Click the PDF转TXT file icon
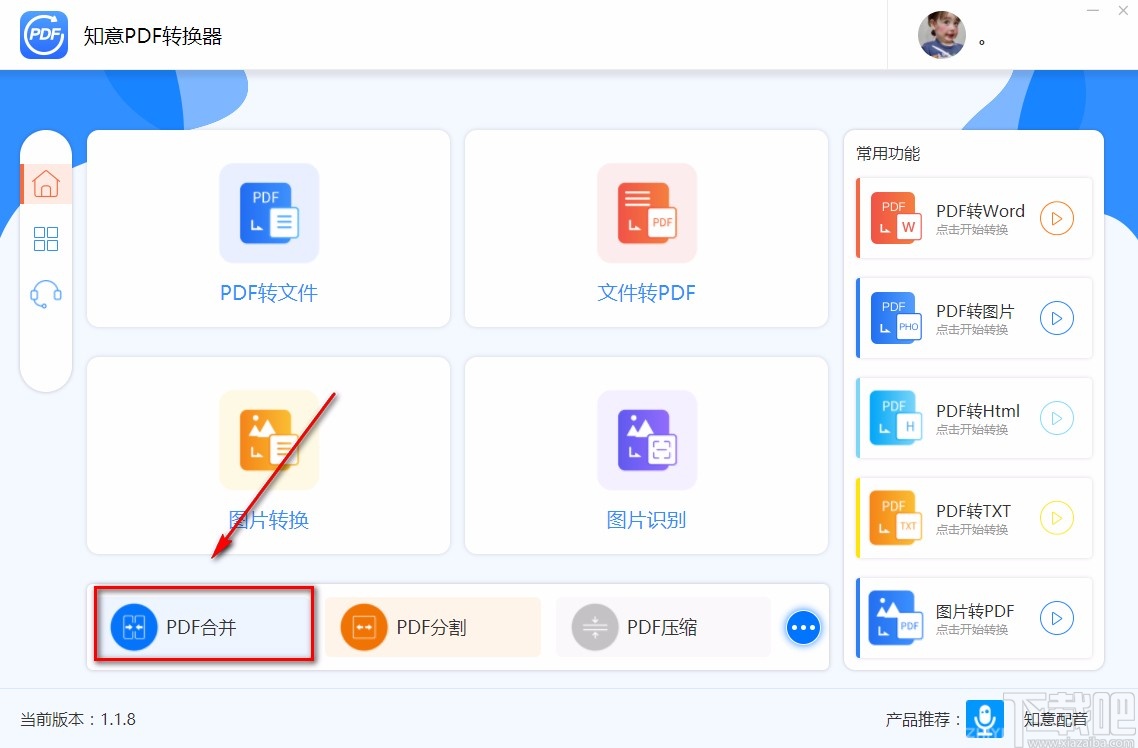Image resolution: width=1138 pixels, height=748 pixels. (896, 518)
